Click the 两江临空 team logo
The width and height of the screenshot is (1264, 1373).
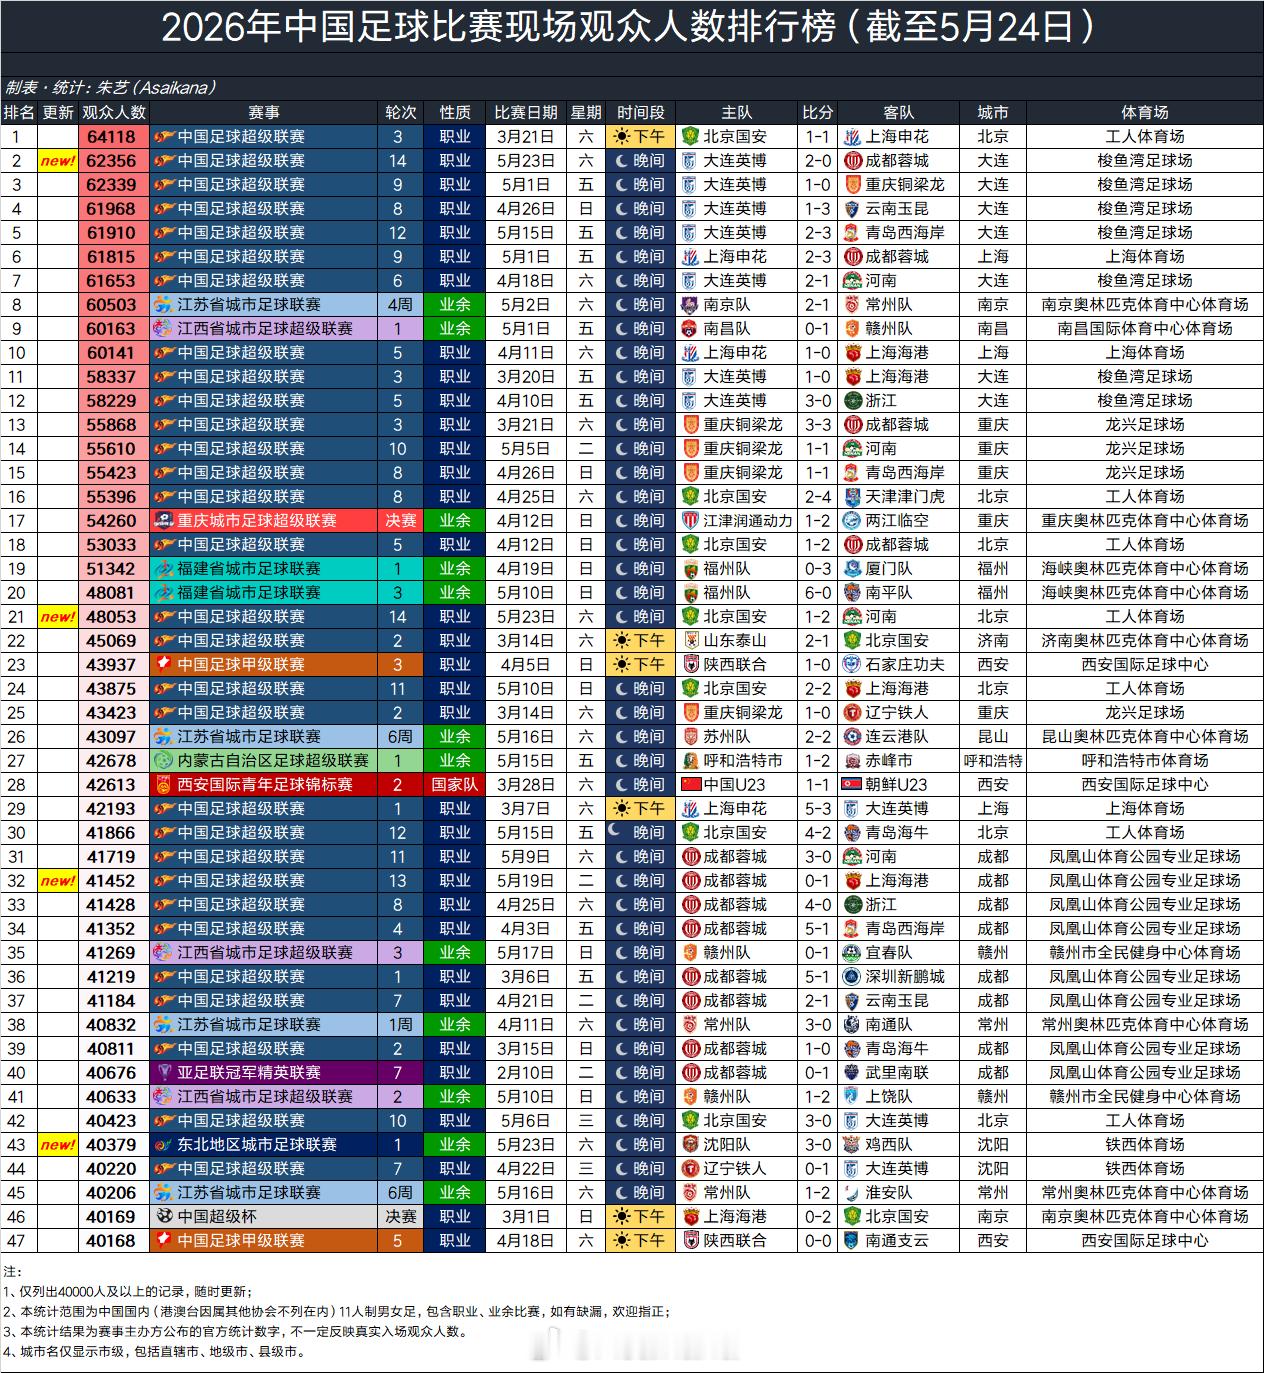coord(852,521)
